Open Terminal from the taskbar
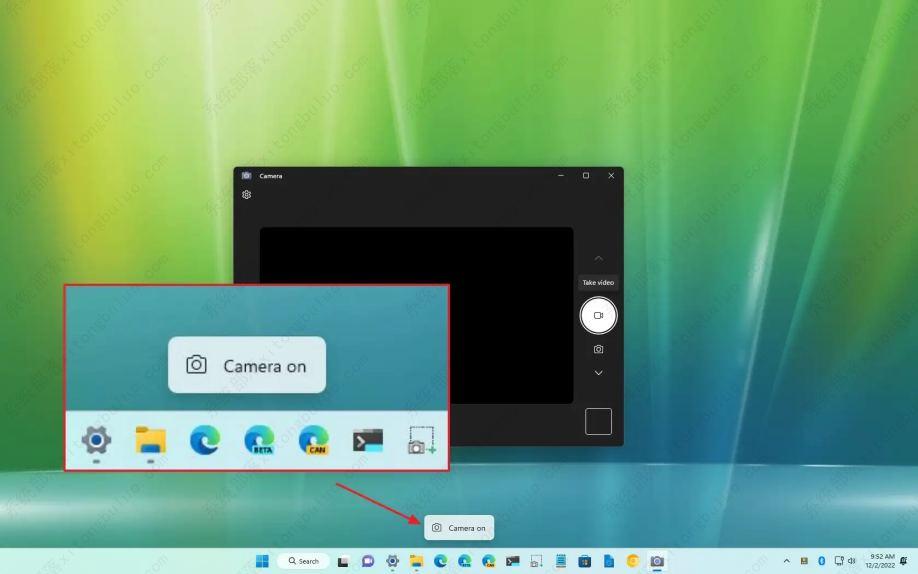The width and height of the screenshot is (918, 574). [512, 561]
